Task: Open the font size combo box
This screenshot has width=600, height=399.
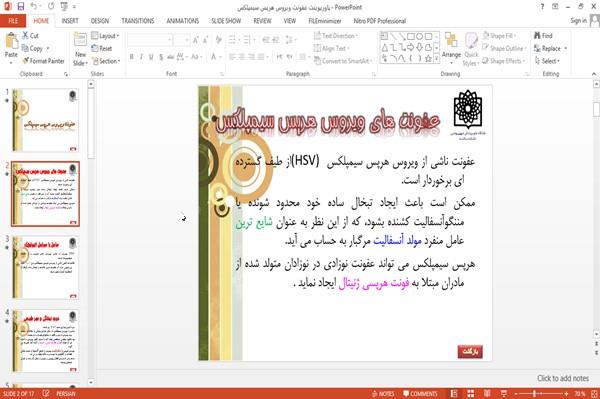Action: [182, 40]
